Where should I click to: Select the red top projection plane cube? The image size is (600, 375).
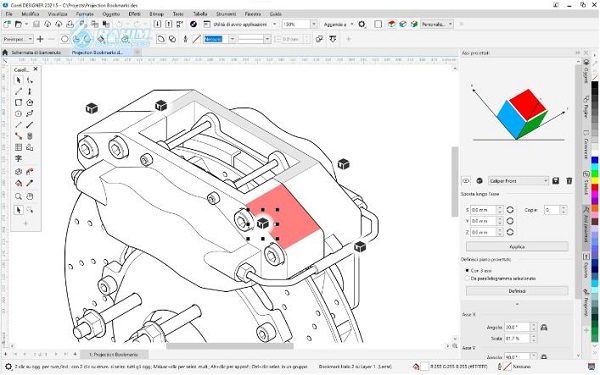click(x=391, y=24)
